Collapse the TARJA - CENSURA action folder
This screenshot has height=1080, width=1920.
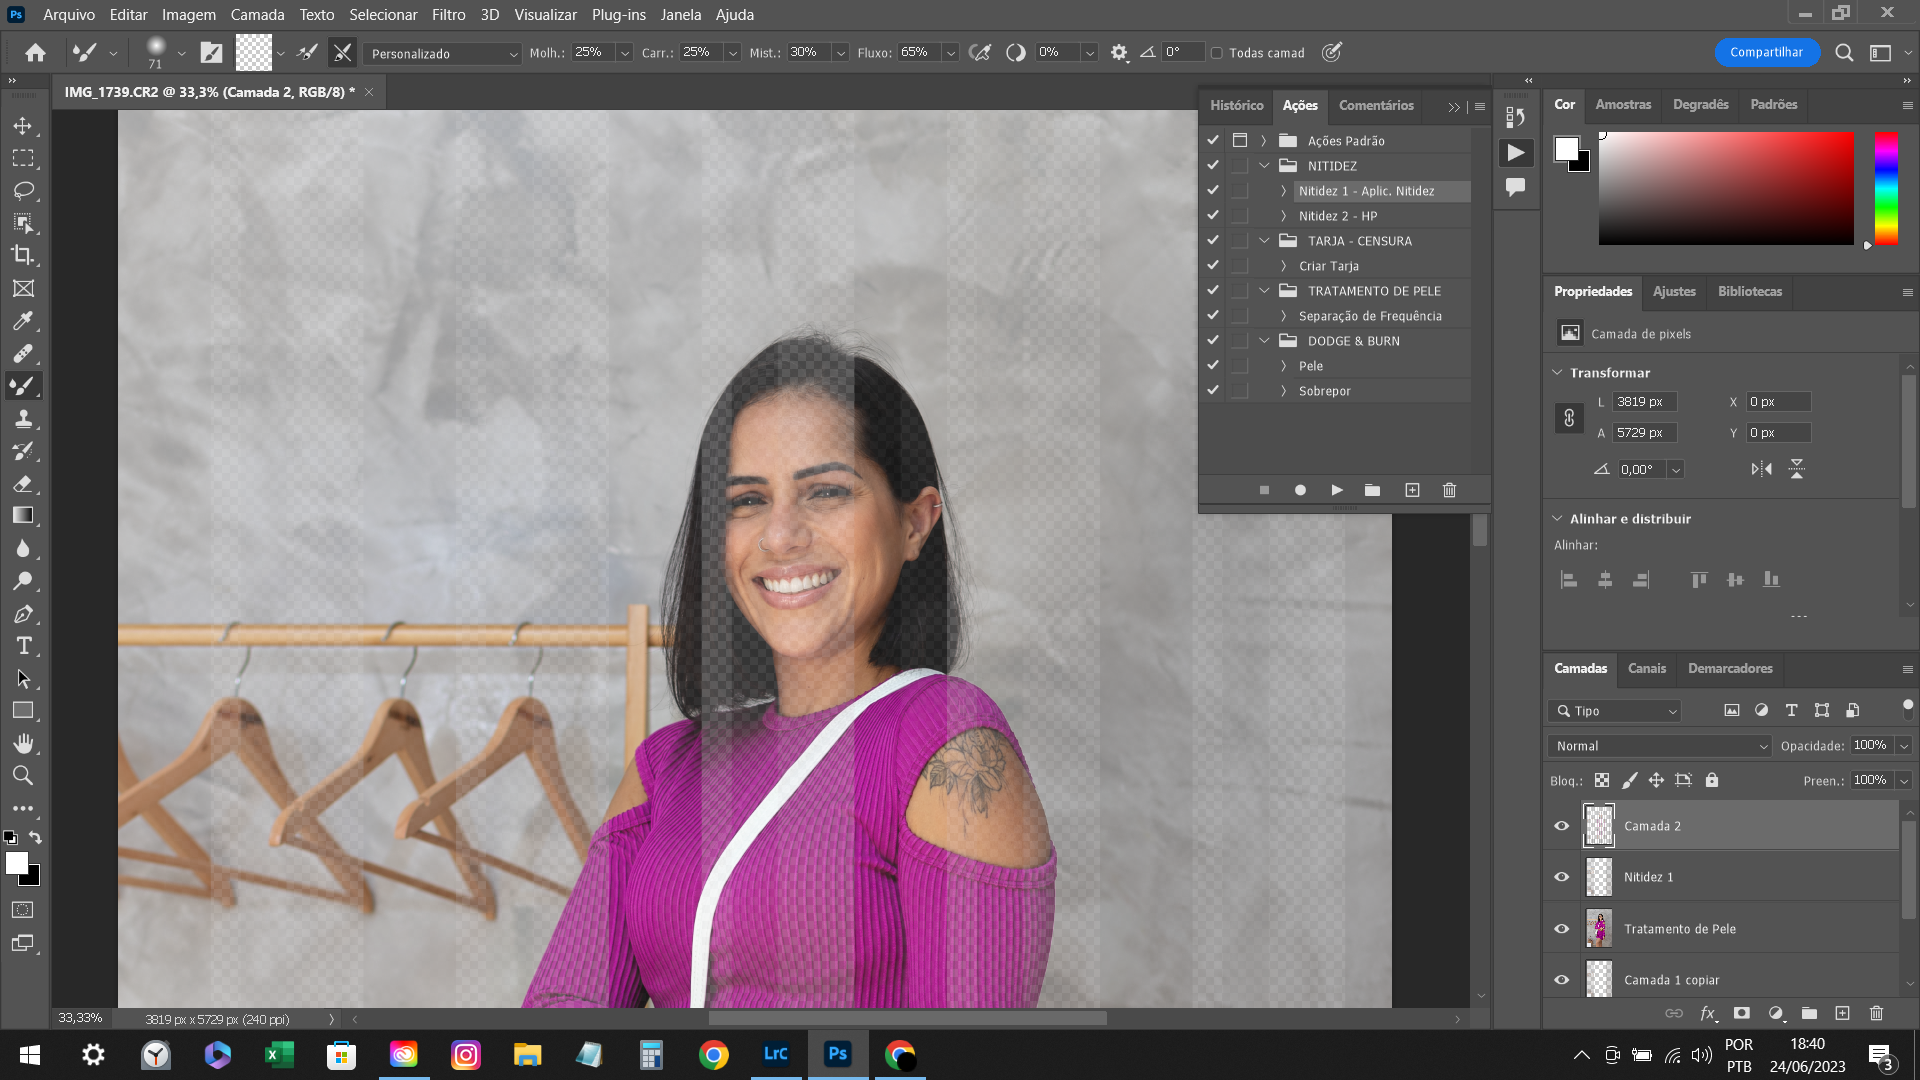point(1263,240)
